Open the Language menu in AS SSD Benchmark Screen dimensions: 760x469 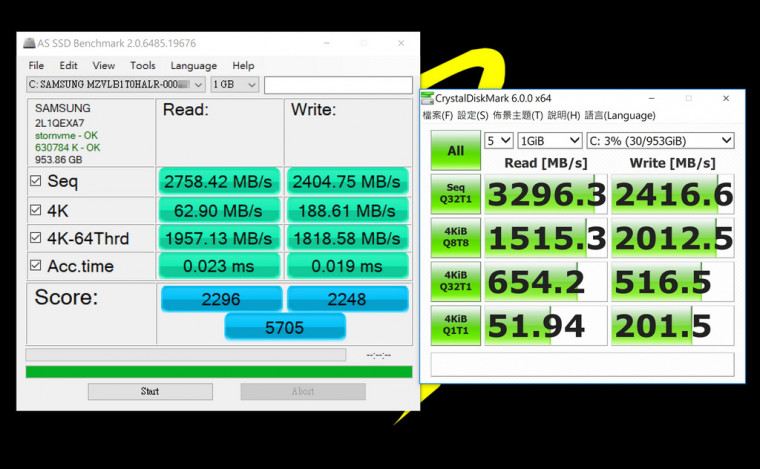coord(193,65)
